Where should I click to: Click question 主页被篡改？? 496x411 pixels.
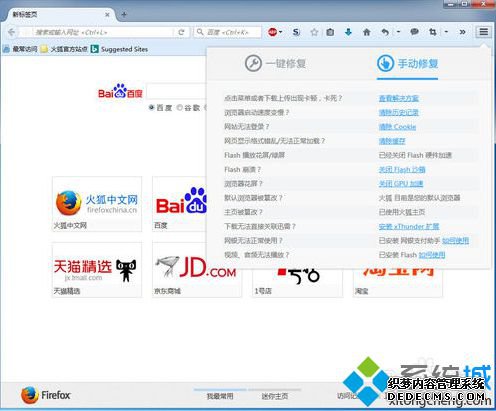tap(243, 212)
